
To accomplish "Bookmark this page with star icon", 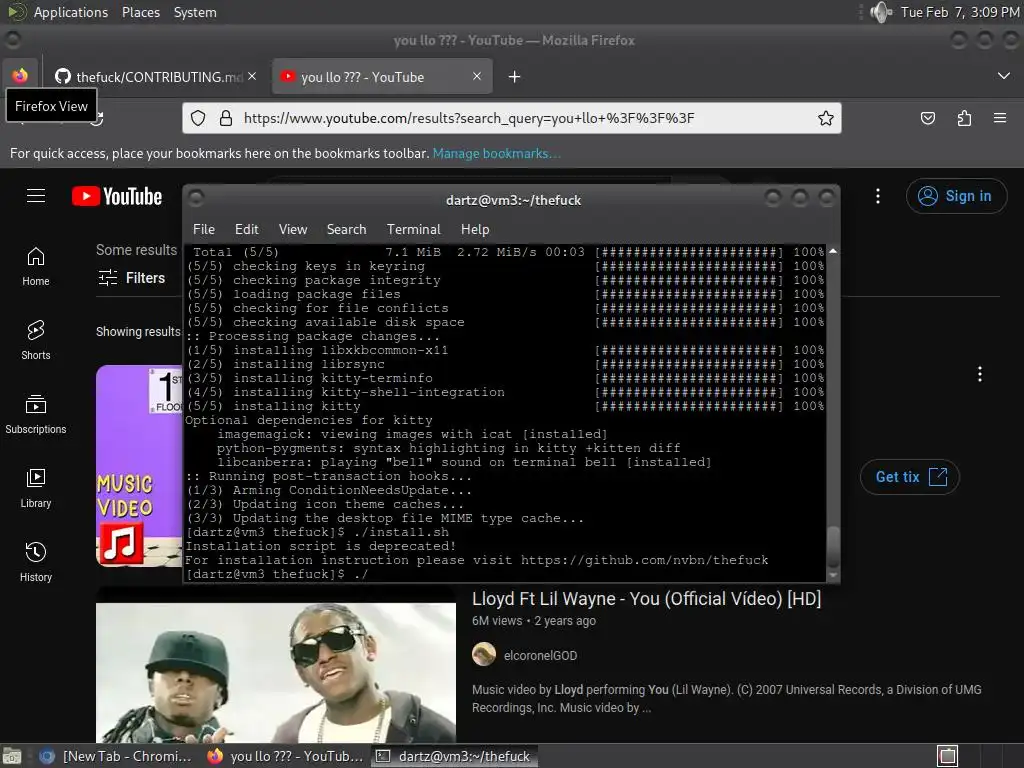I will pyautogui.click(x=825, y=118).
